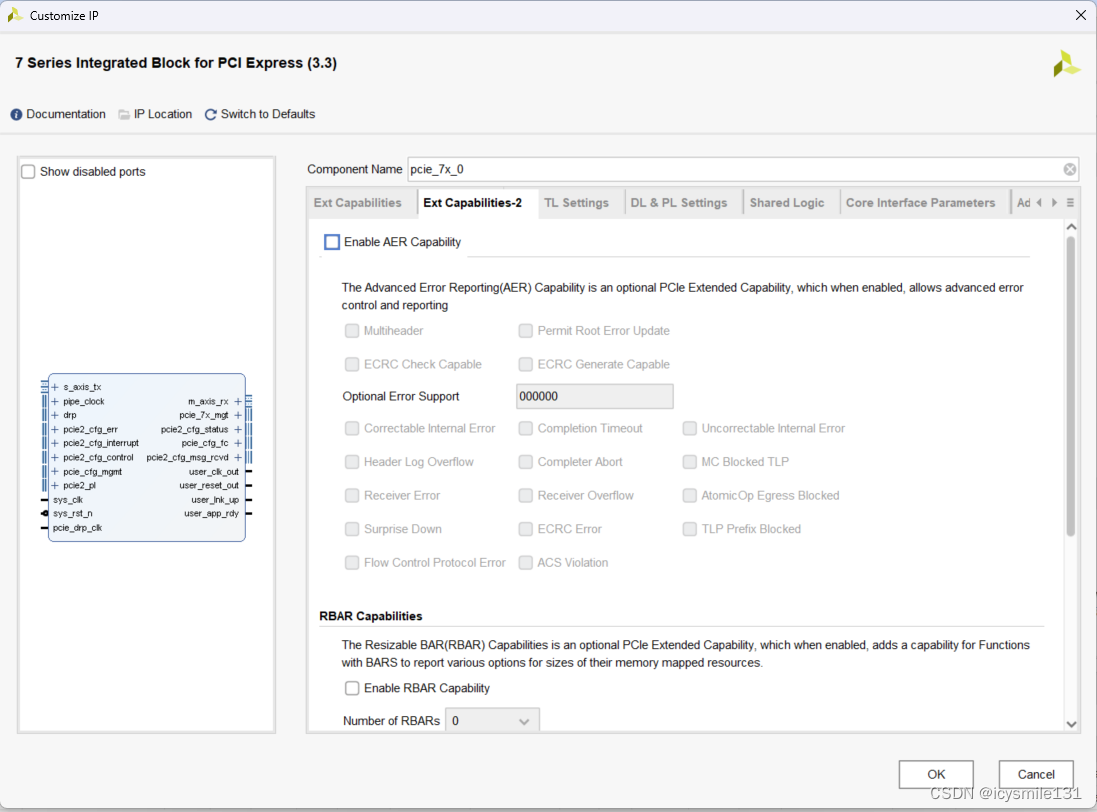Open the Number of RBARs dropdown
This screenshot has width=1097, height=812.
(x=493, y=721)
